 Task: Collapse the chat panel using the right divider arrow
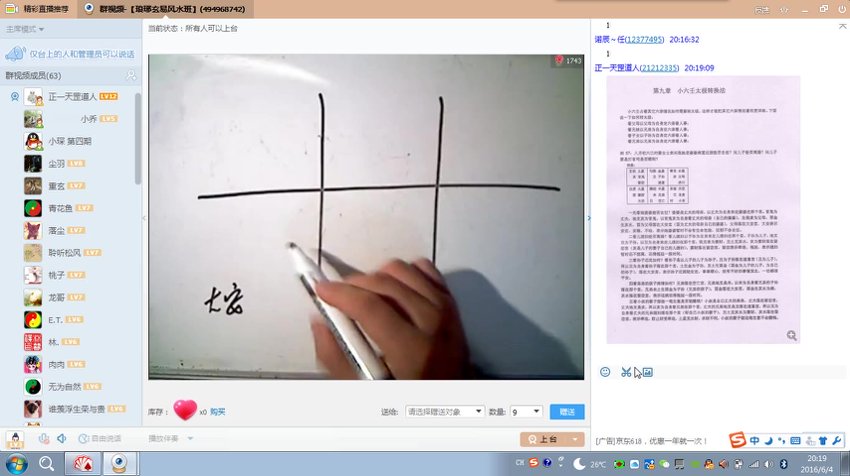click(589, 218)
